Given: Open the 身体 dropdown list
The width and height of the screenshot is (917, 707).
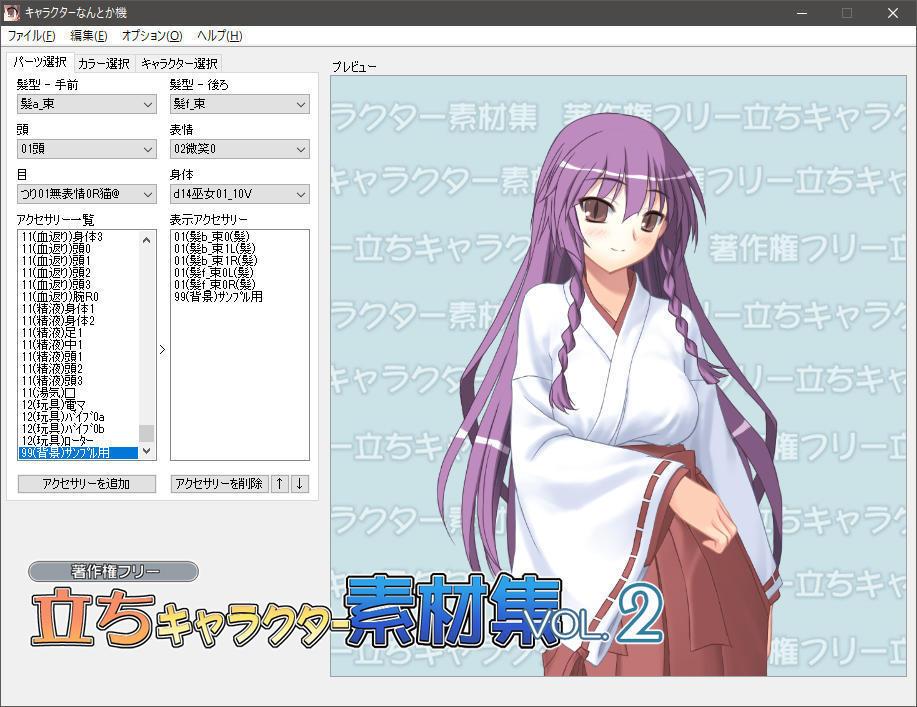Looking at the screenshot, I should coord(239,194).
